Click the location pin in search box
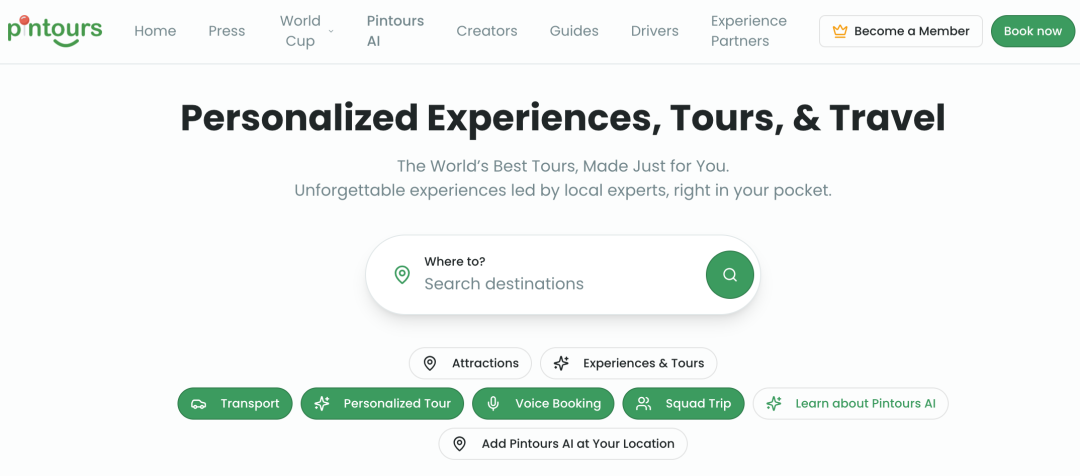Viewport: 1080px width, 476px height. click(402, 275)
